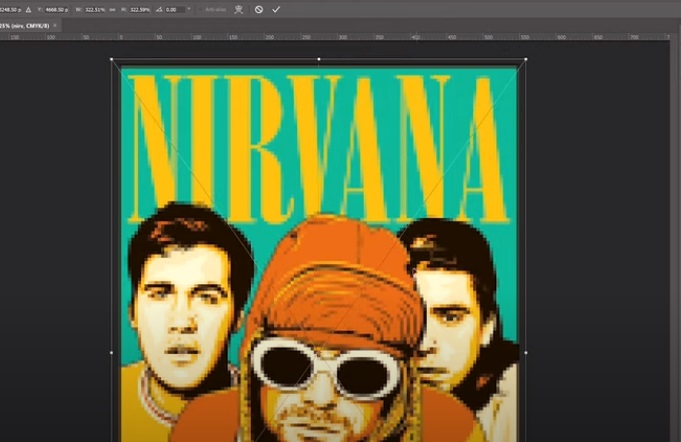Click the horizontal ruler at the top

[334, 37]
